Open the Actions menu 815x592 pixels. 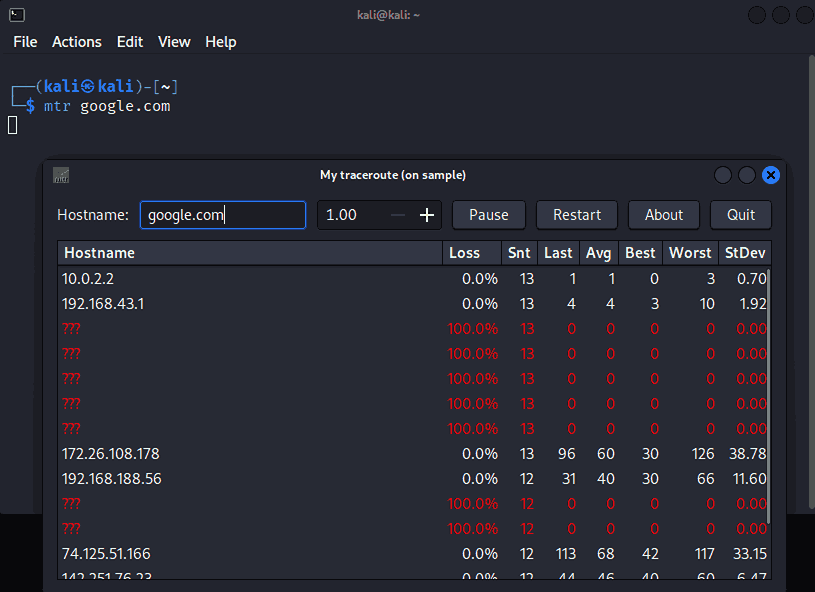77,42
